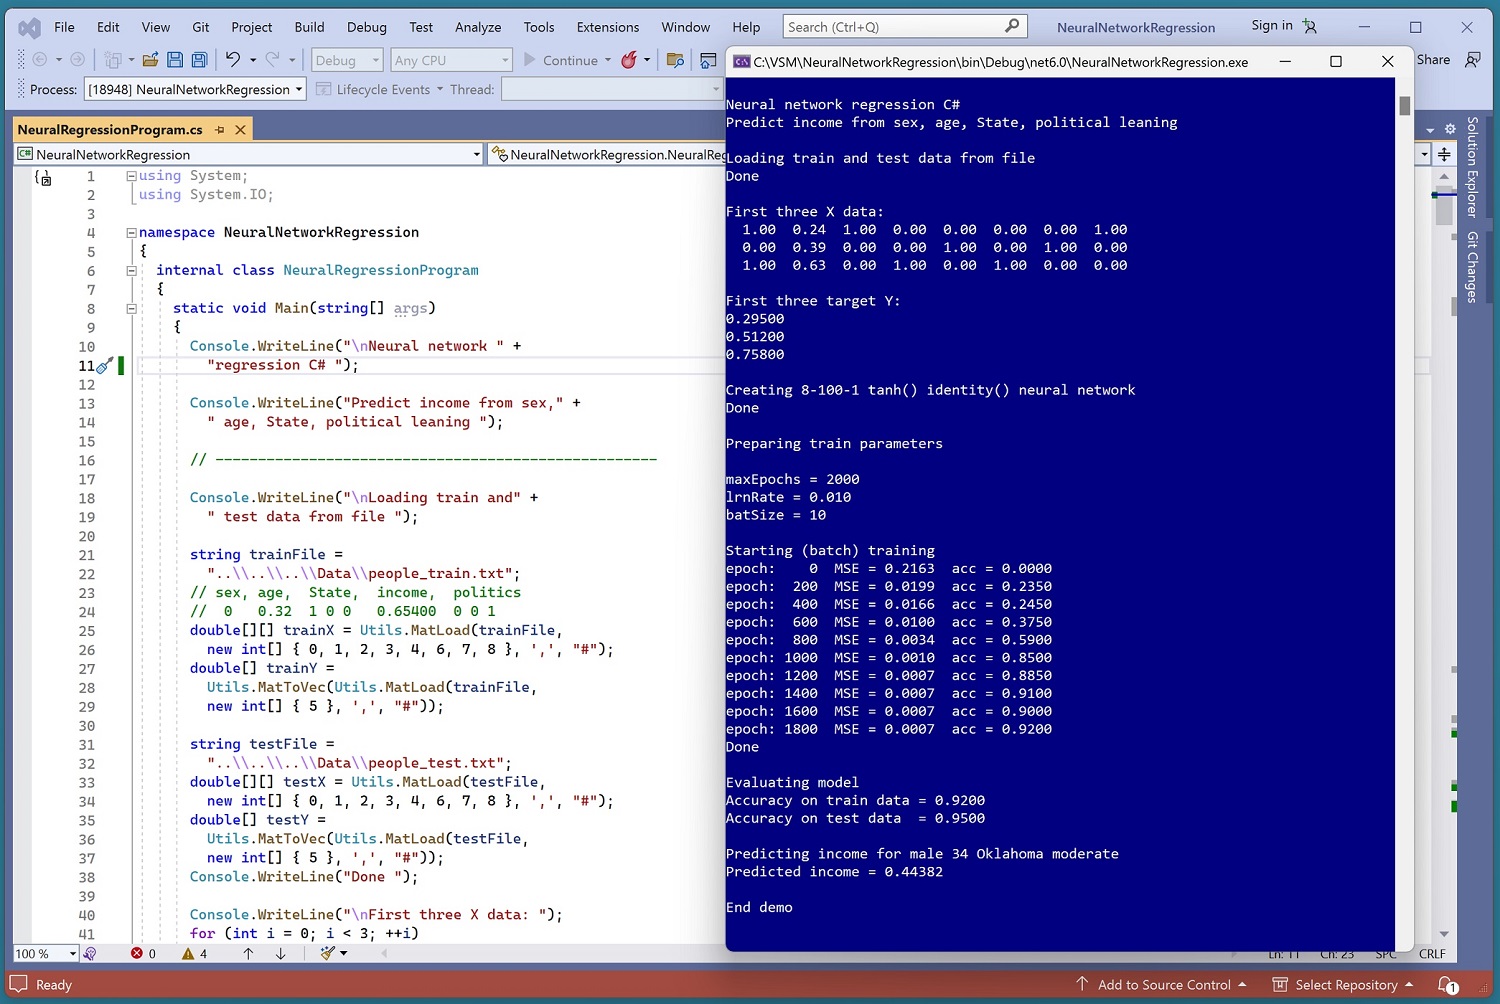The width and height of the screenshot is (1500, 1004).
Task: Click the notifications bell in status bar
Action: 1447,985
